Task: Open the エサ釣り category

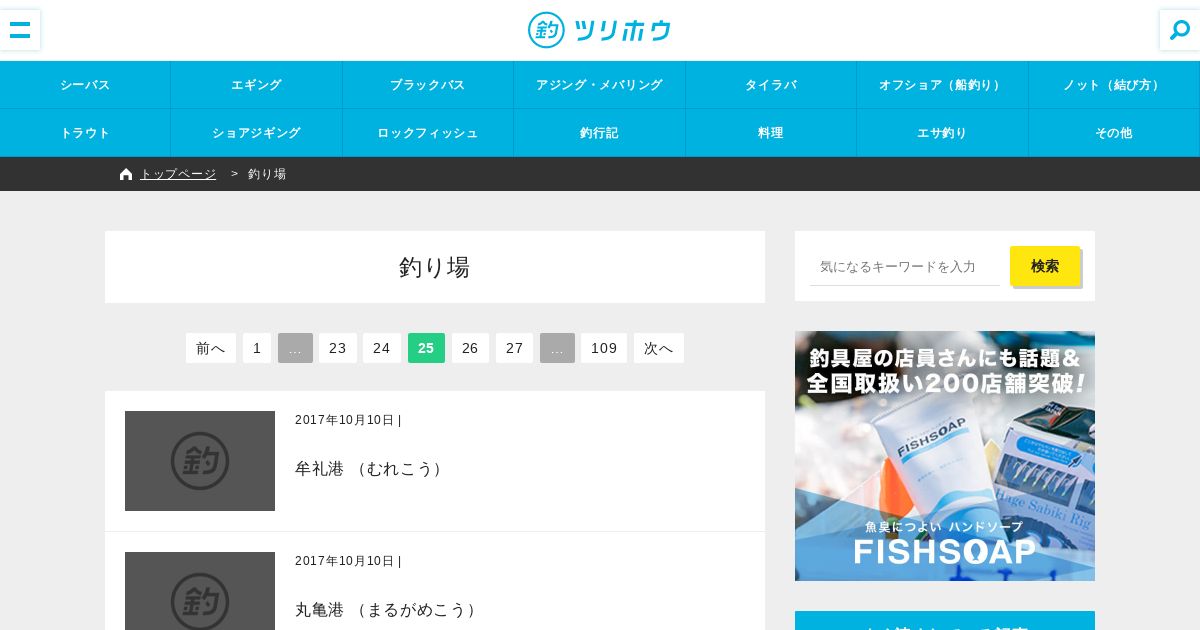Action: [942, 133]
